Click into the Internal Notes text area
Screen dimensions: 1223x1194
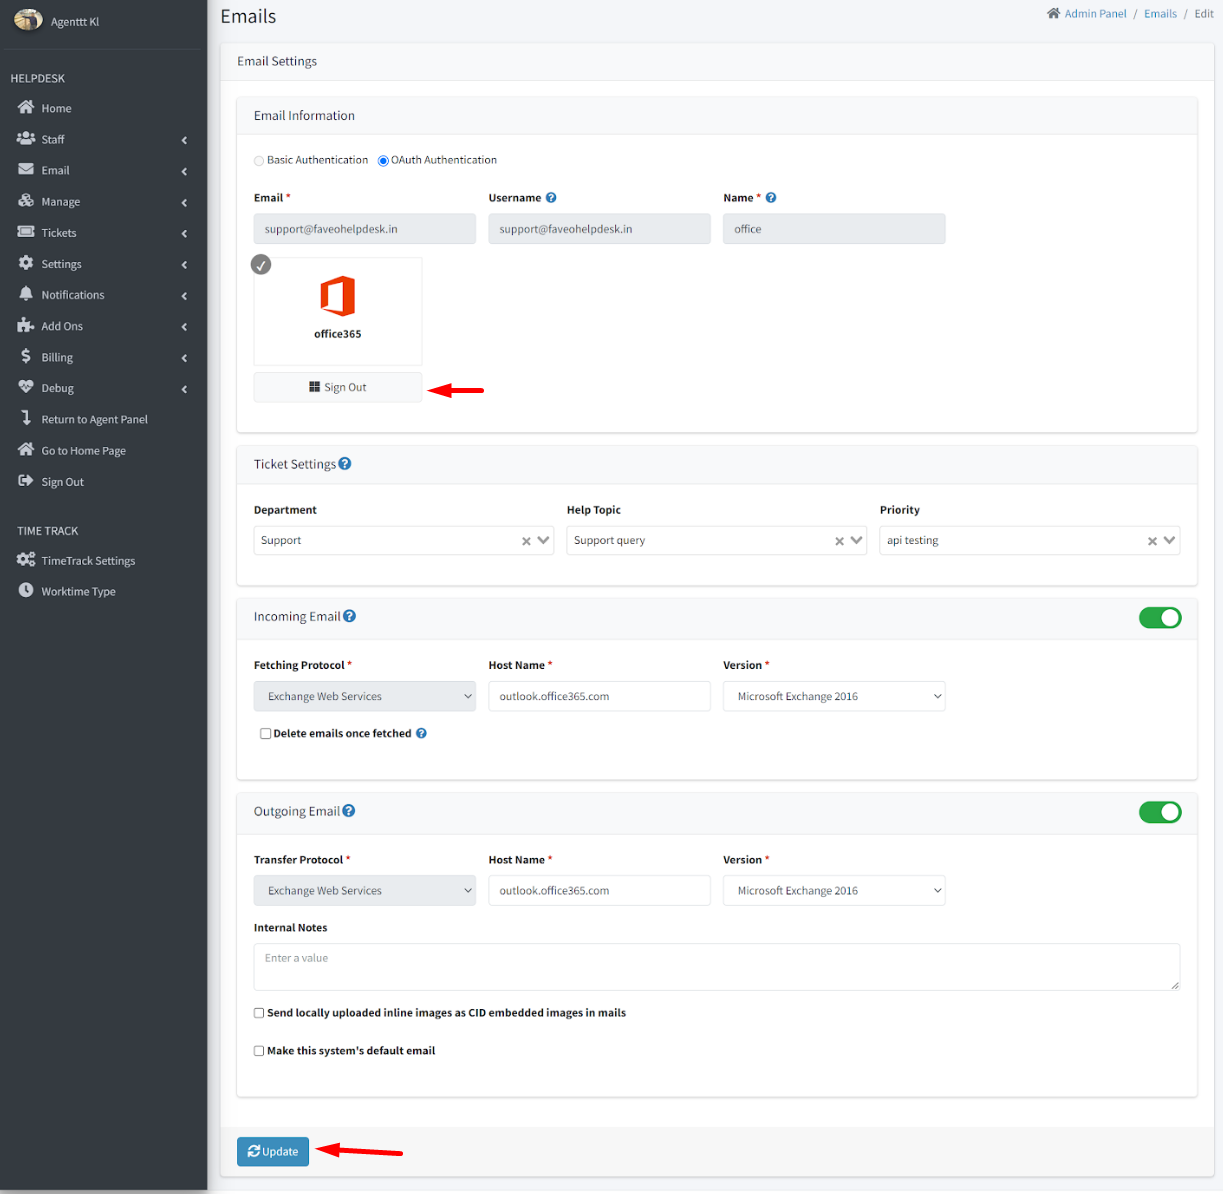pyautogui.click(x=716, y=967)
